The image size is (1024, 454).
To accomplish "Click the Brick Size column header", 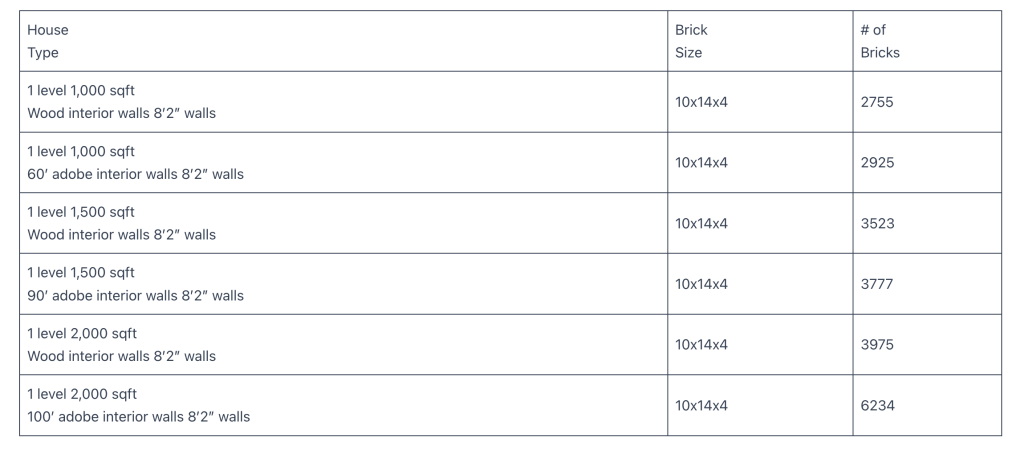I will tap(689, 41).
